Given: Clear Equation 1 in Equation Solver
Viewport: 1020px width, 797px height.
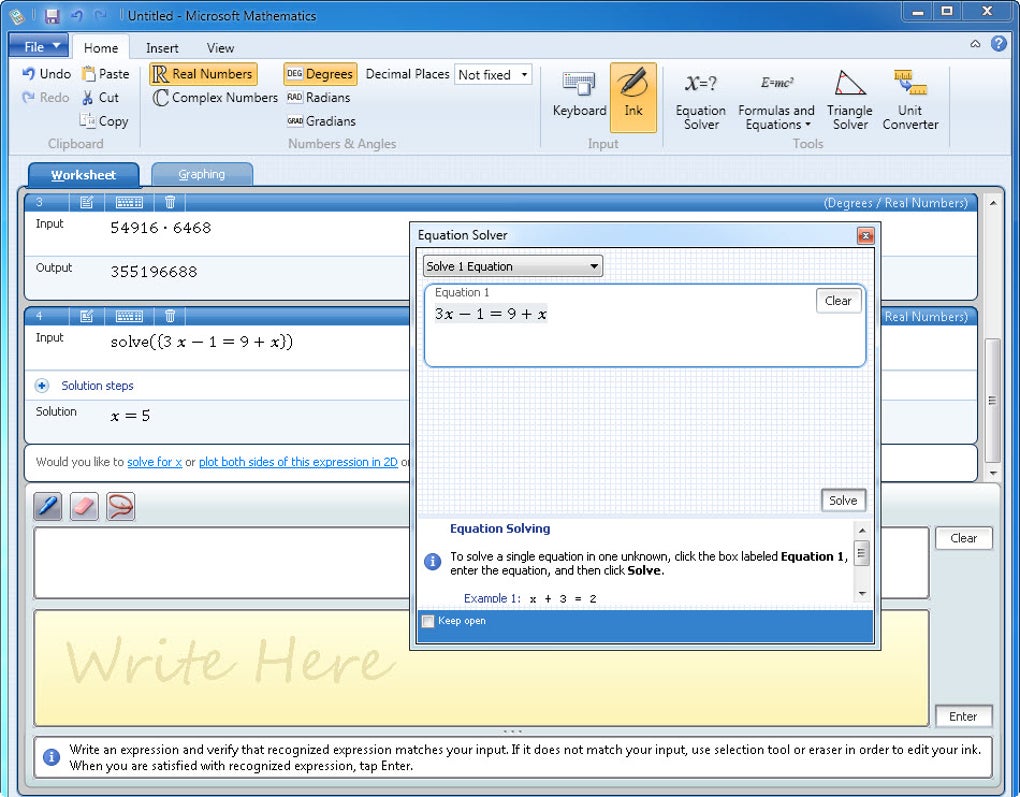Looking at the screenshot, I should pyautogui.click(x=838, y=301).
